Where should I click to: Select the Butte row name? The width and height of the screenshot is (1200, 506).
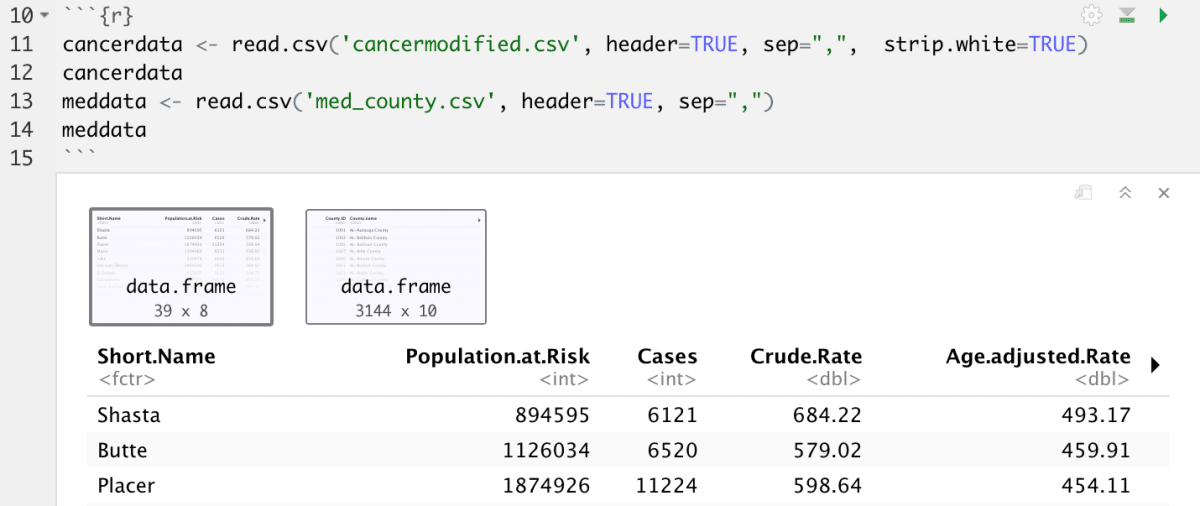tap(122, 450)
